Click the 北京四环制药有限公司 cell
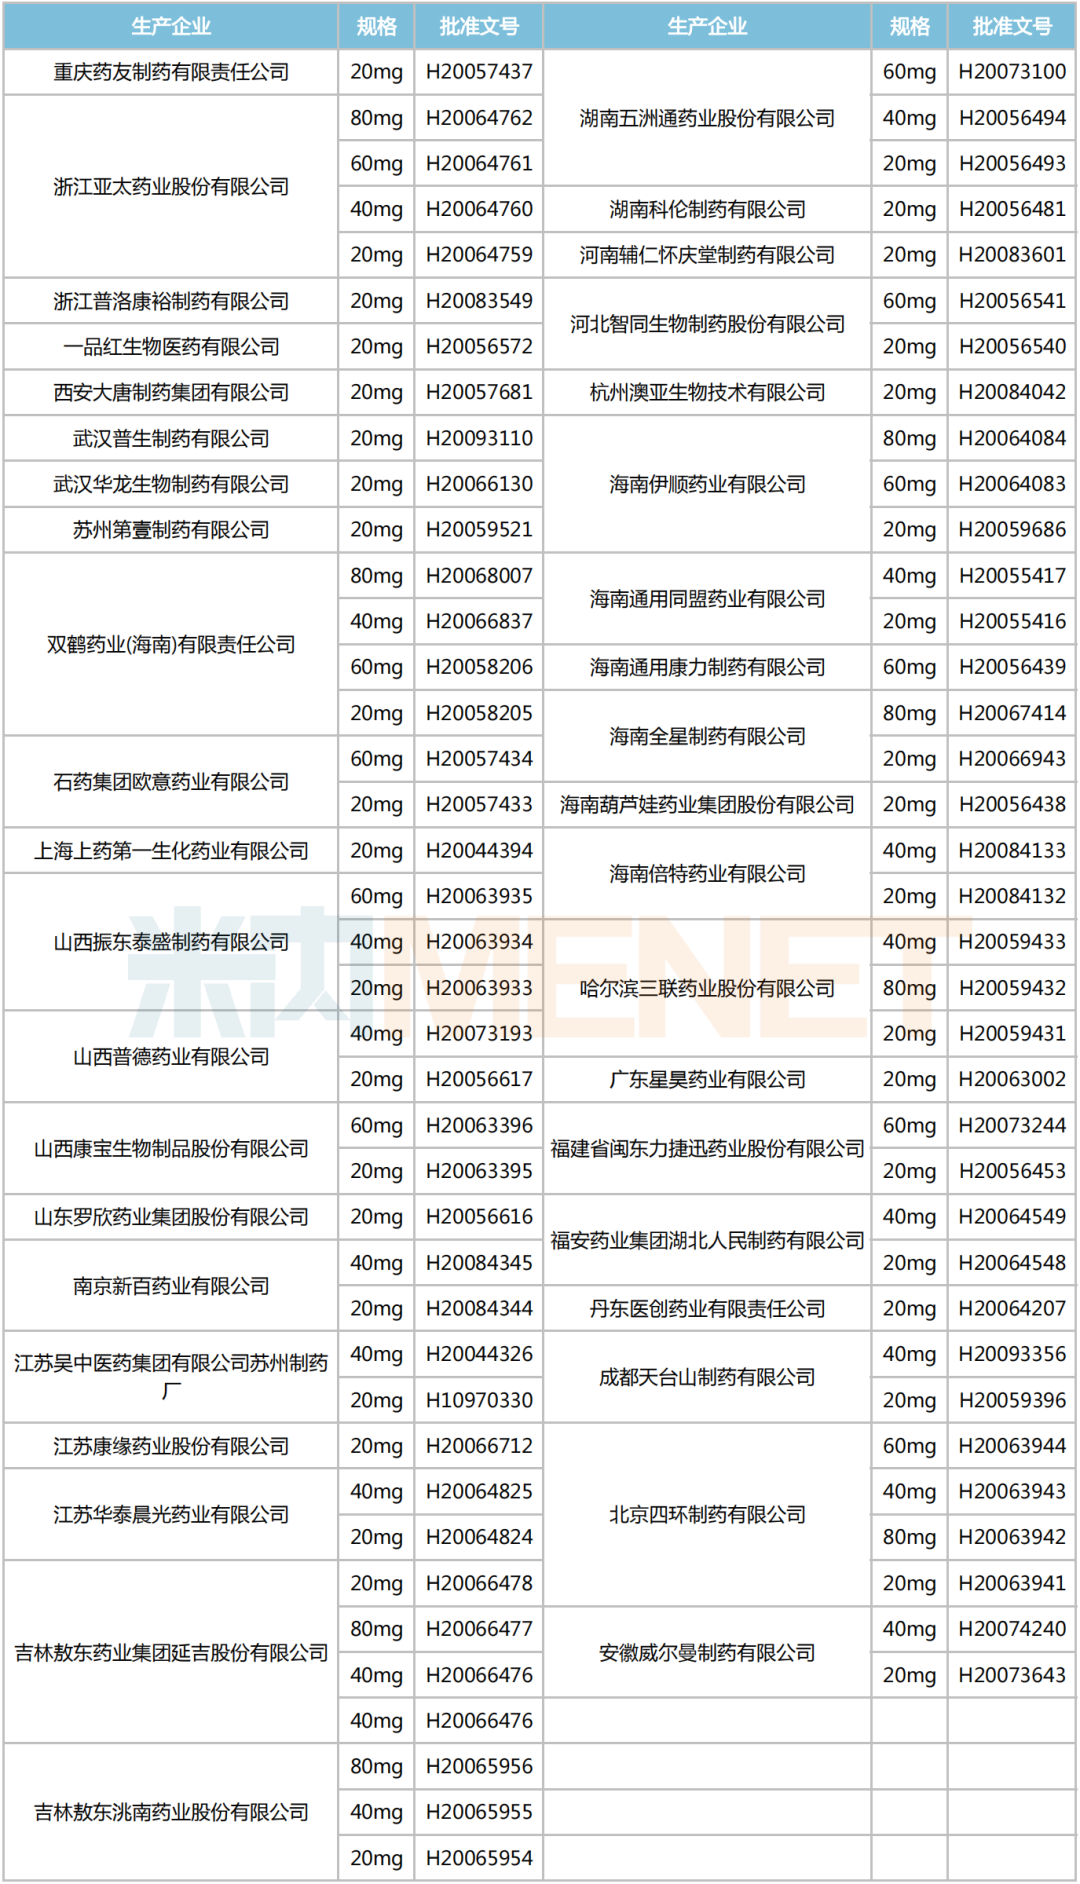 coord(707,1515)
